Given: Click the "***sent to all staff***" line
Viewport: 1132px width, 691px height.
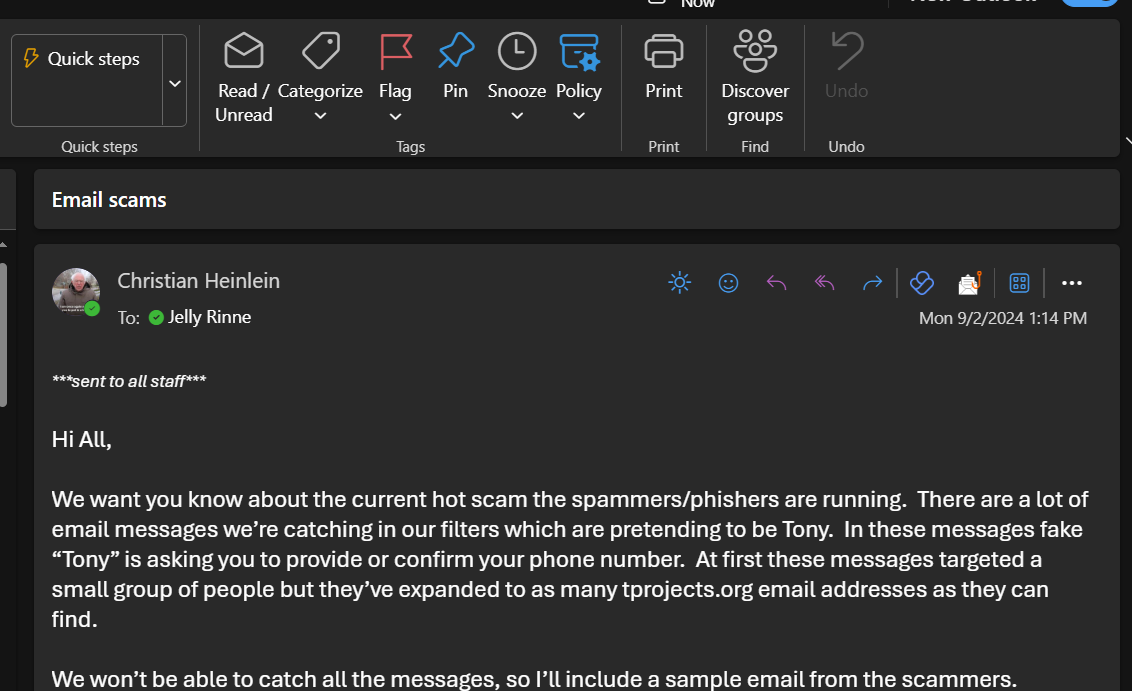Looking at the screenshot, I should click(x=129, y=381).
